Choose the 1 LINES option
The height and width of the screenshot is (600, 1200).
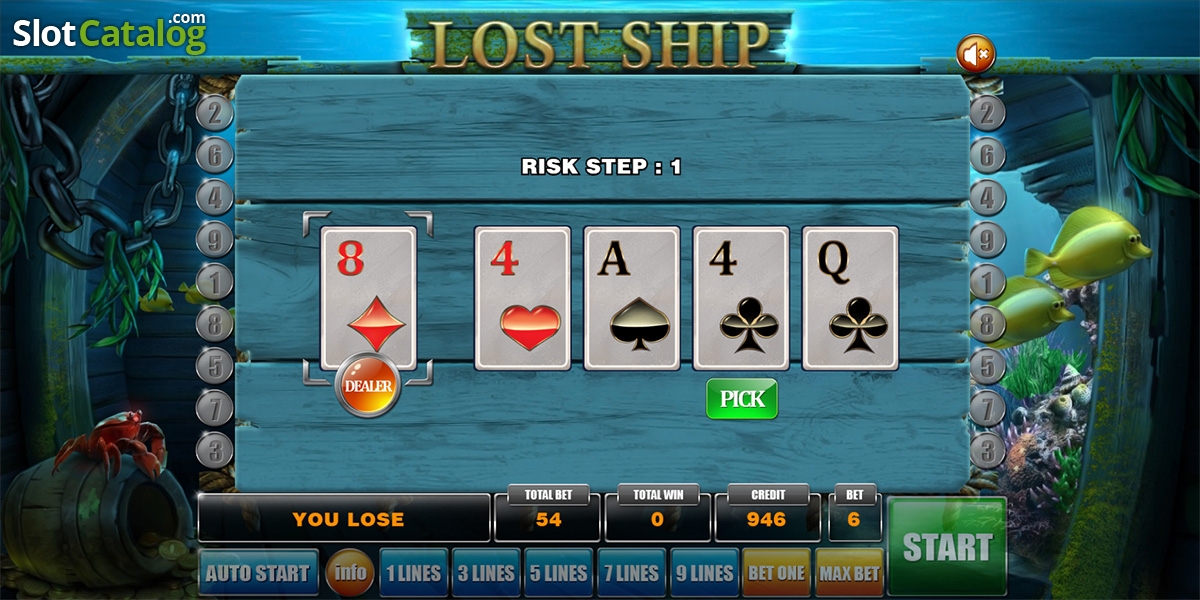[x=414, y=573]
